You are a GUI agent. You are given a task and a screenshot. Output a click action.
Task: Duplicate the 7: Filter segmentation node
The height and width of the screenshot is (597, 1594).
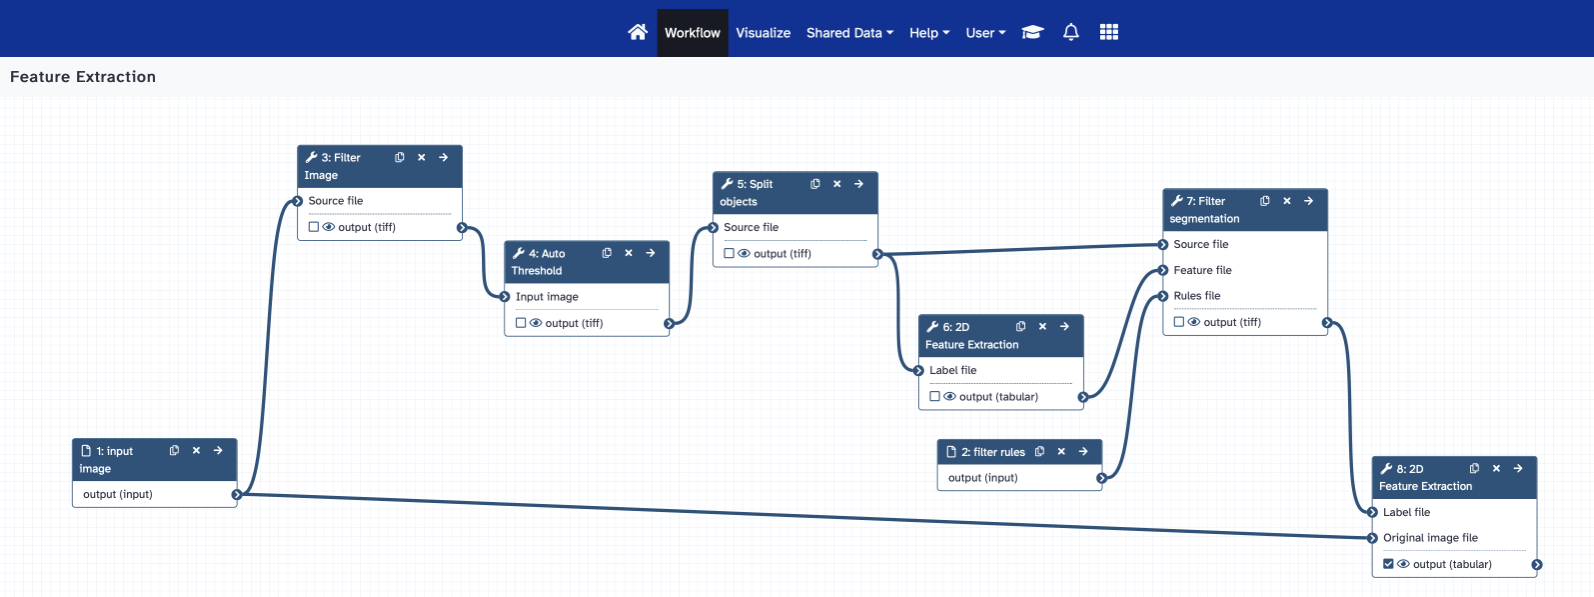click(x=1265, y=201)
